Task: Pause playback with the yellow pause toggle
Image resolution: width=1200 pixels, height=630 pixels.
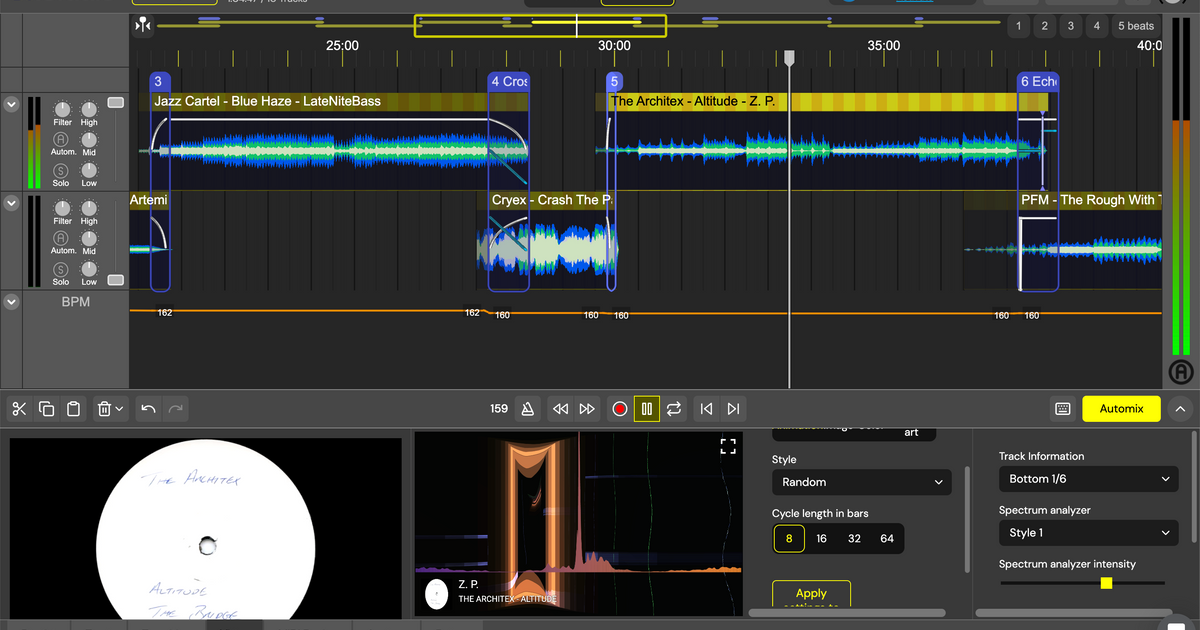Action: tap(646, 408)
